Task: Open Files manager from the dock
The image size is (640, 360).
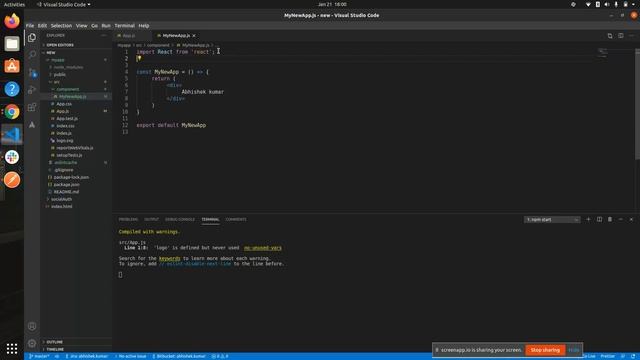Action: tap(12, 44)
